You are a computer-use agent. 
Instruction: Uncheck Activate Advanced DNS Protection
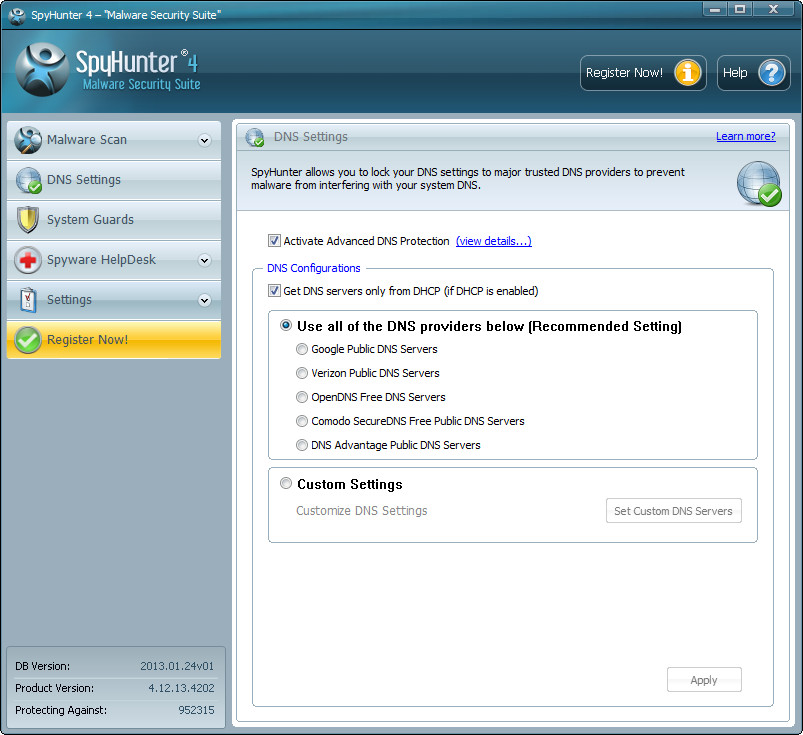[274, 241]
